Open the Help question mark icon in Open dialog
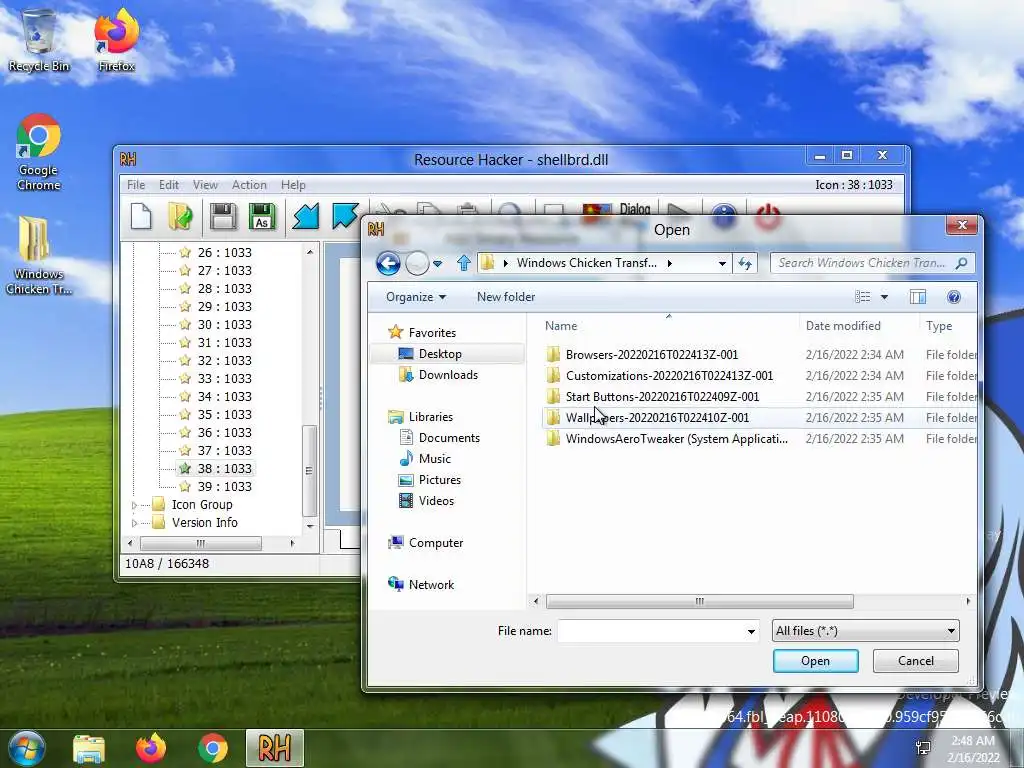Image resolution: width=1024 pixels, height=768 pixels. click(953, 297)
